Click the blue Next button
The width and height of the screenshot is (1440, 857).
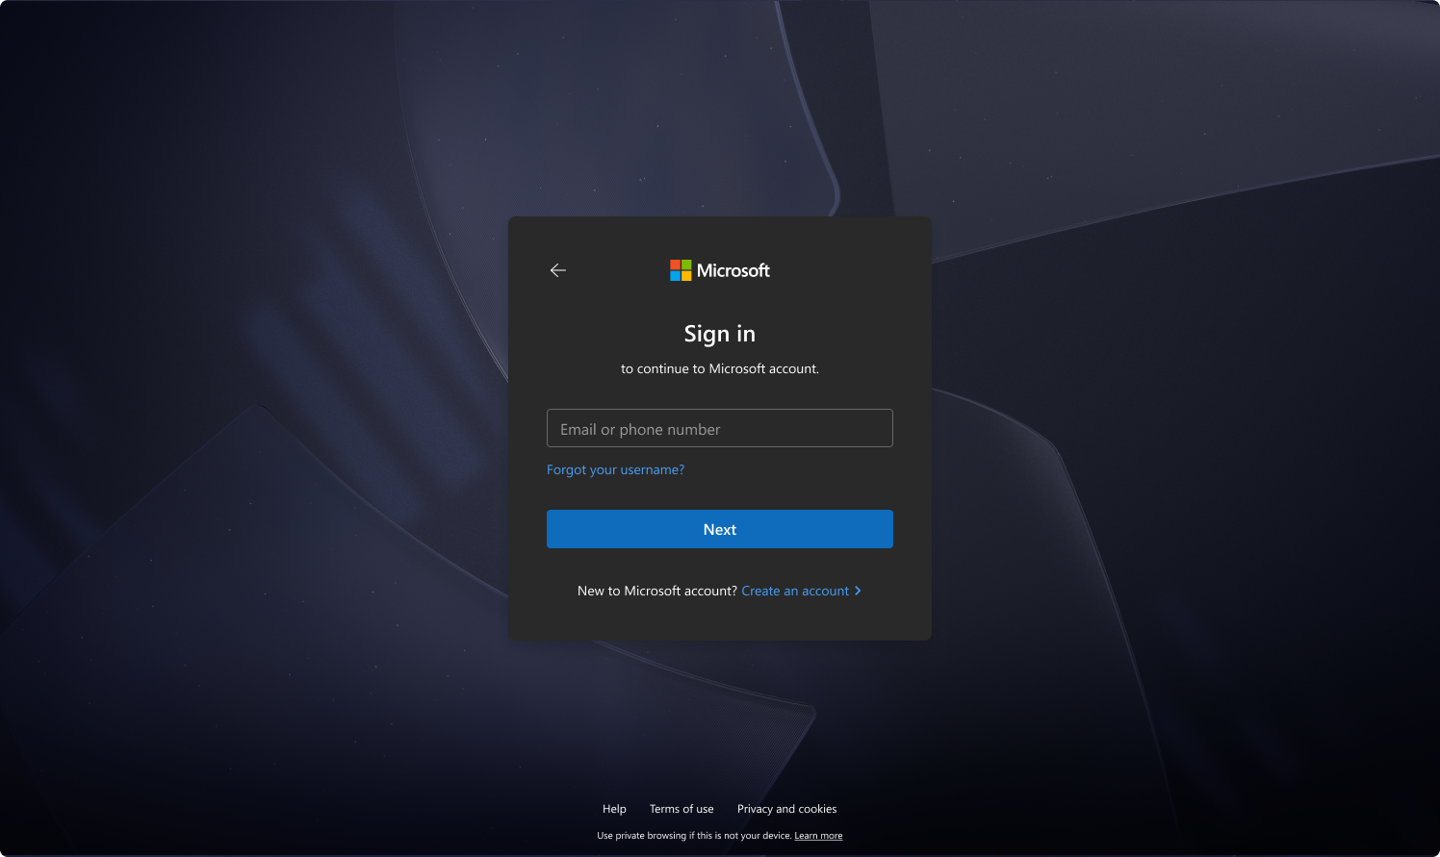720,529
